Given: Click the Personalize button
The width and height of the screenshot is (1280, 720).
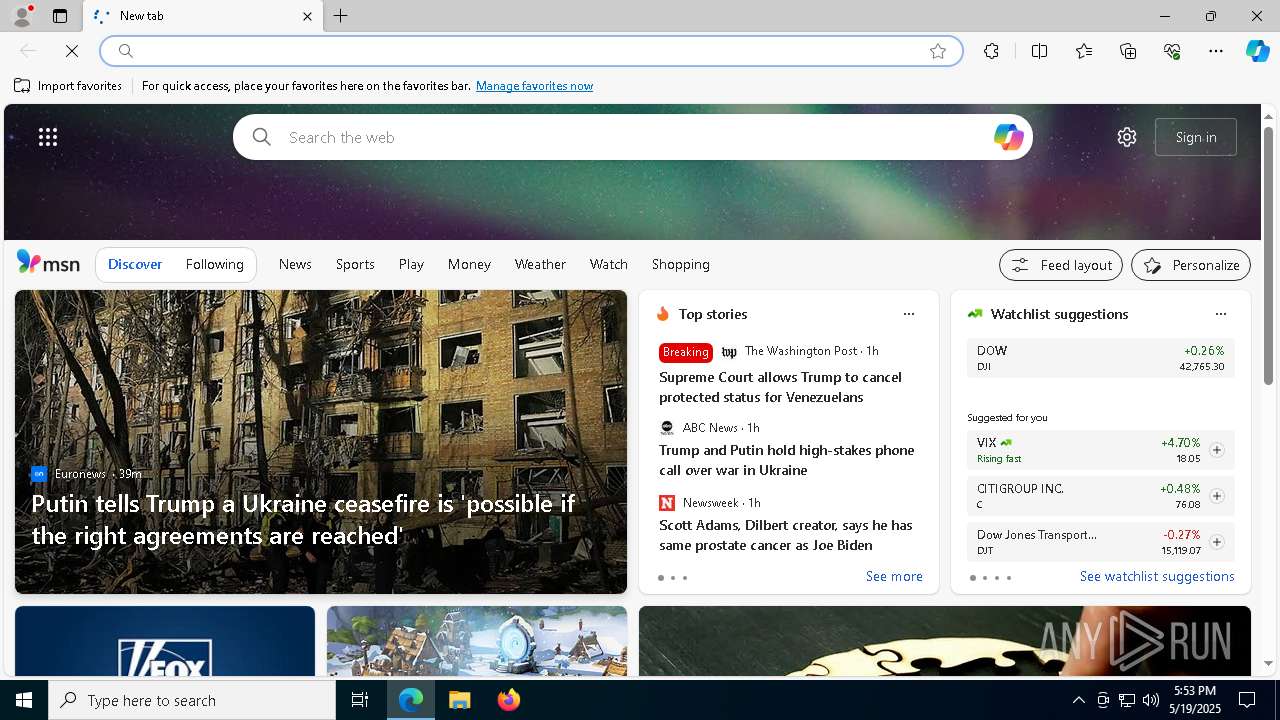Looking at the screenshot, I should click(1191, 265).
